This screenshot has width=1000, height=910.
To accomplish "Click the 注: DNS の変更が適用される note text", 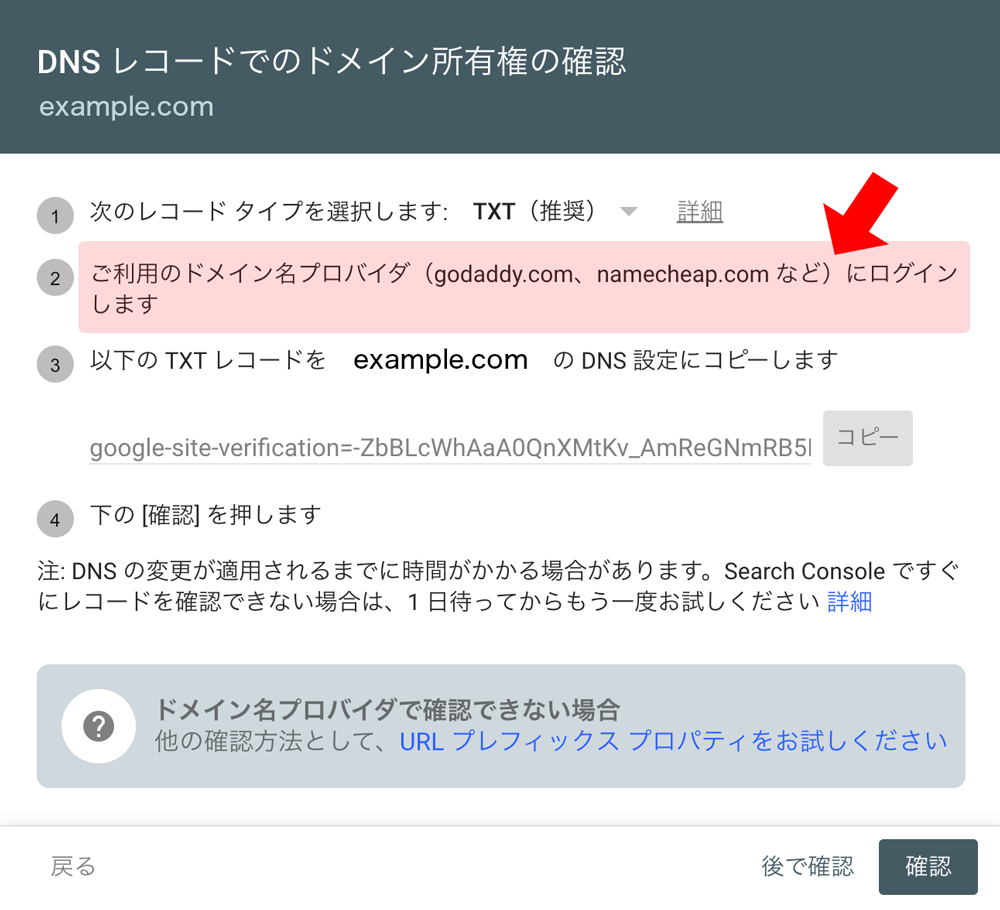I will 498,586.
